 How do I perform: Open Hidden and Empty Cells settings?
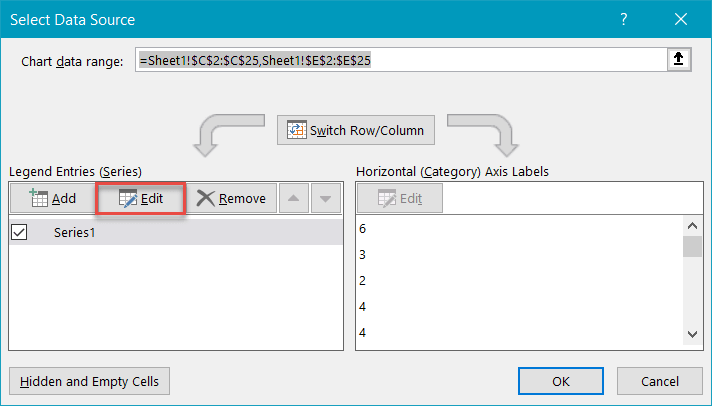(90, 380)
